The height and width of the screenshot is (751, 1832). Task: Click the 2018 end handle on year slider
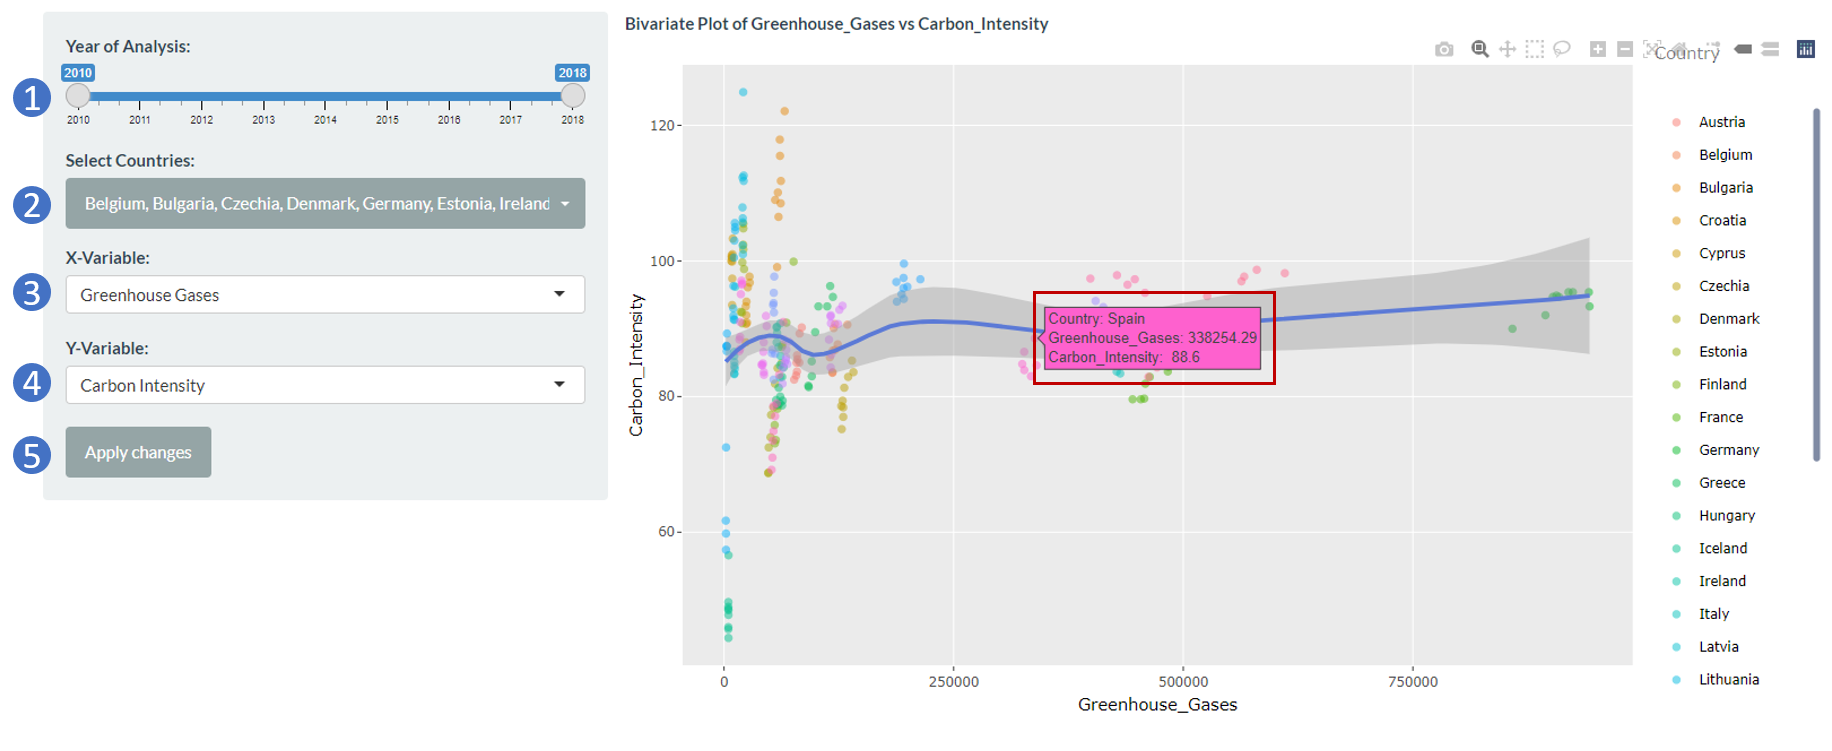coord(573,96)
